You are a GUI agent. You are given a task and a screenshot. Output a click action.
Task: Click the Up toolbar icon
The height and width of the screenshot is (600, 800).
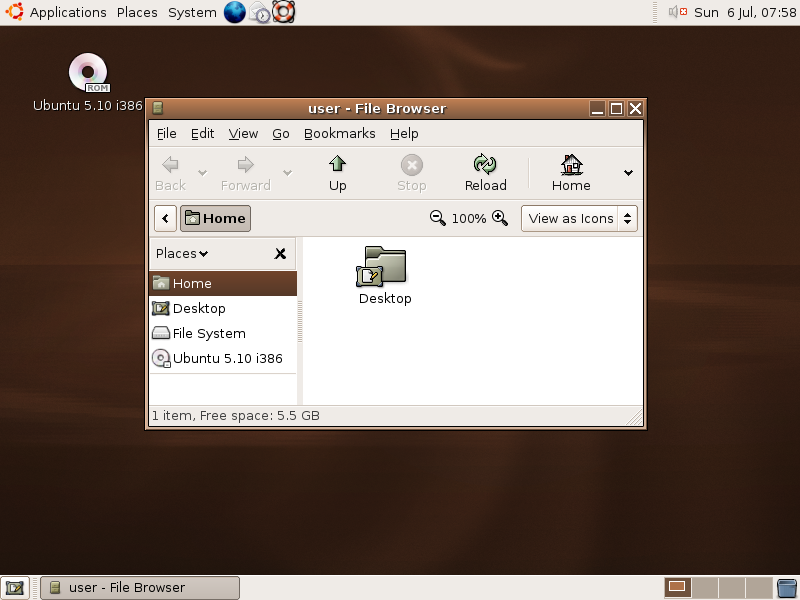point(337,171)
